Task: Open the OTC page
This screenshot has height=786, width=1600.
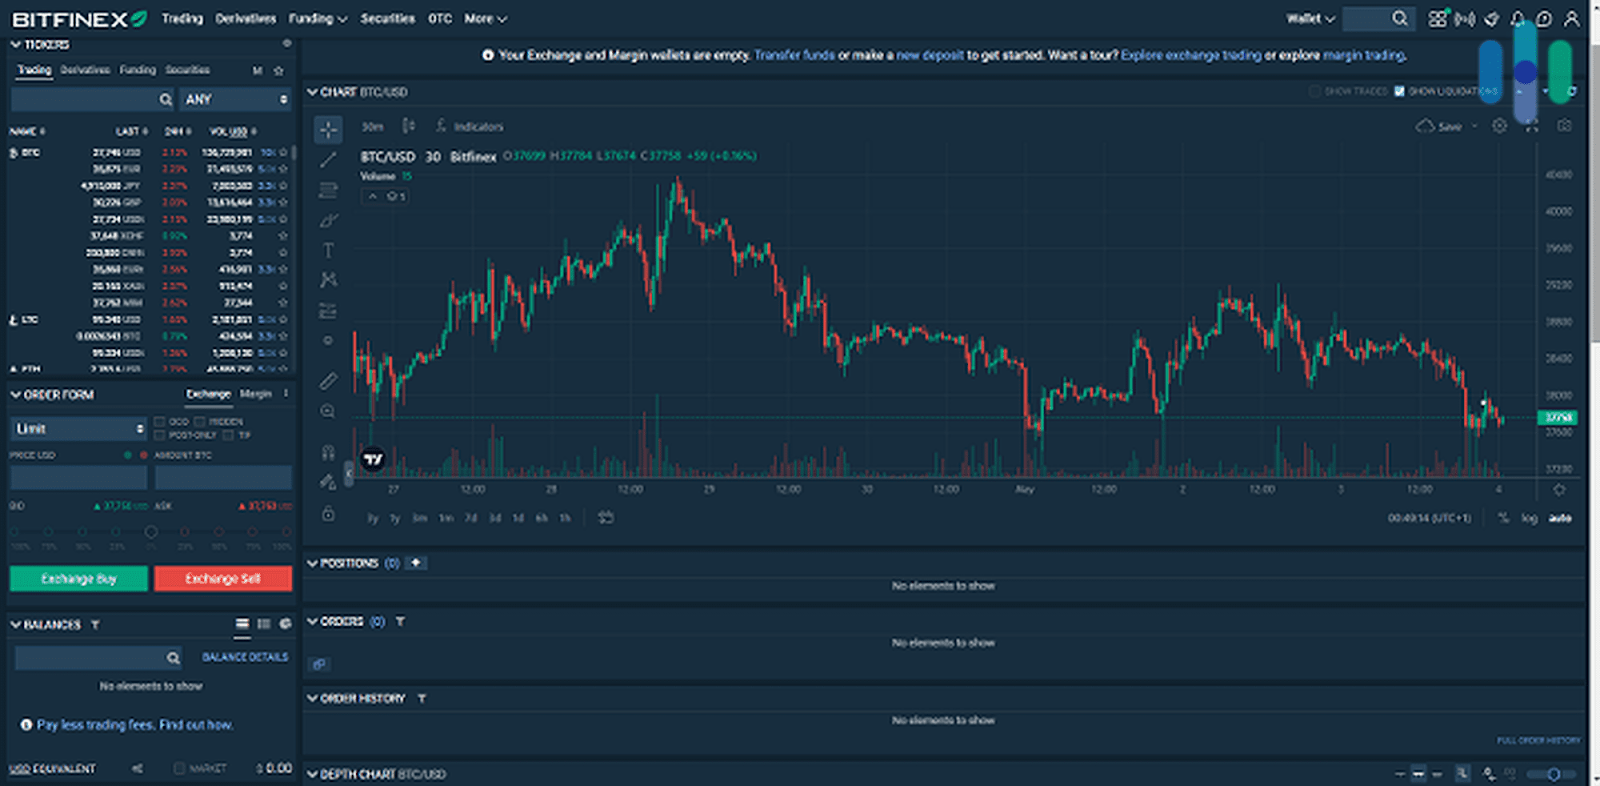Action: tap(440, 18)
